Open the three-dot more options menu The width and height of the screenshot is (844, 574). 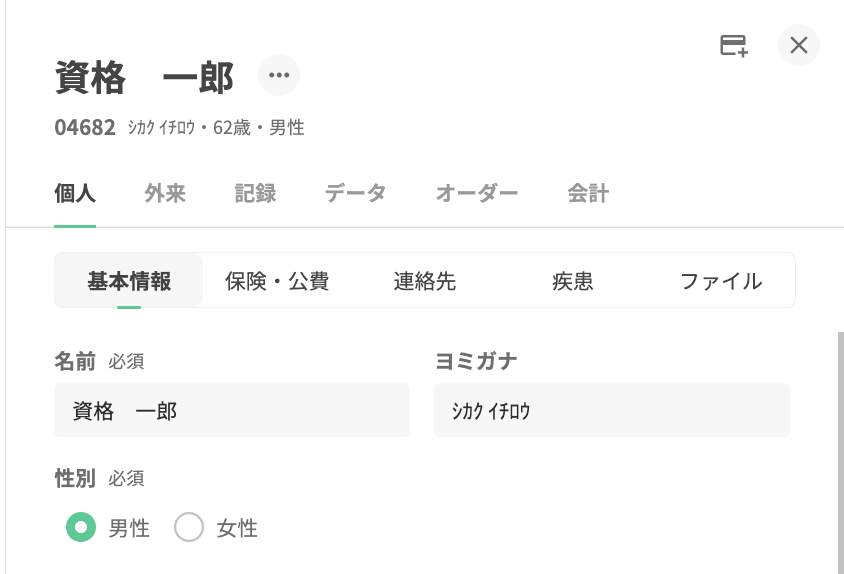point(278,75)
